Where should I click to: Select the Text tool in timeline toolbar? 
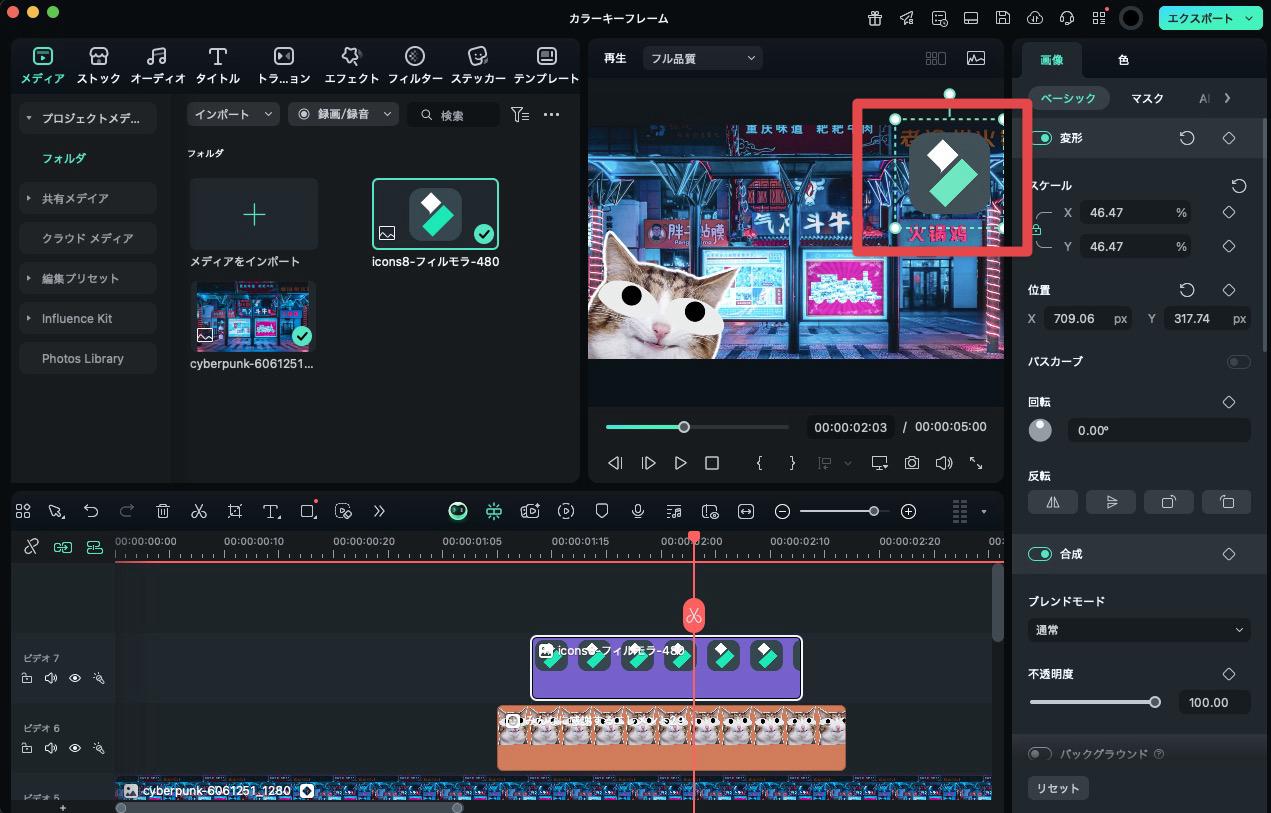271,511
